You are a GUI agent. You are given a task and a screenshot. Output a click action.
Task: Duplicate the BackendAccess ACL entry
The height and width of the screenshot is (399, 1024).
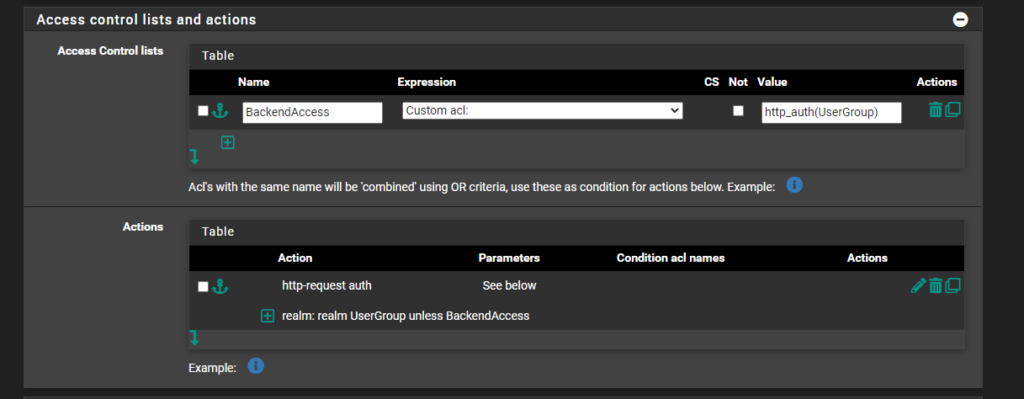[x=953, y=110]
